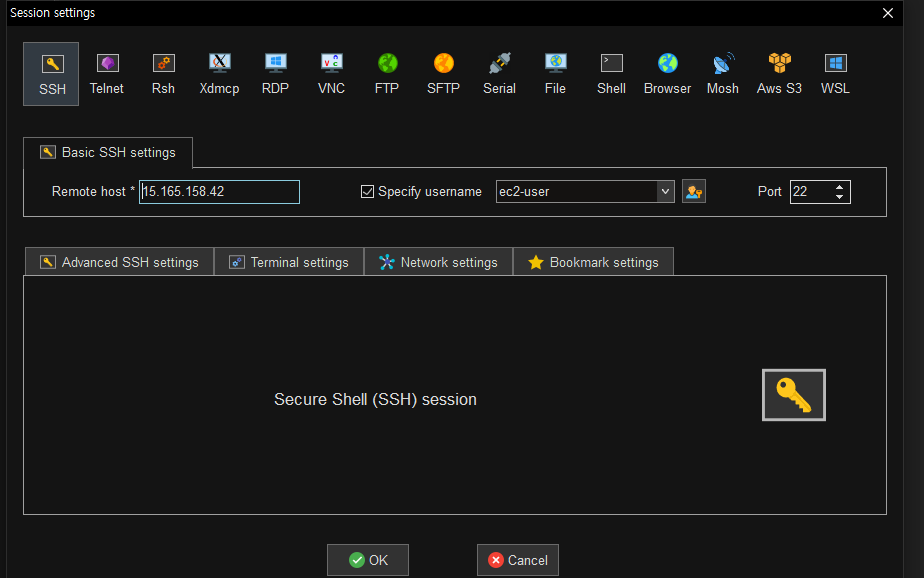Click the 'Secure Shell (SSH) session' text

coord(375,399)
